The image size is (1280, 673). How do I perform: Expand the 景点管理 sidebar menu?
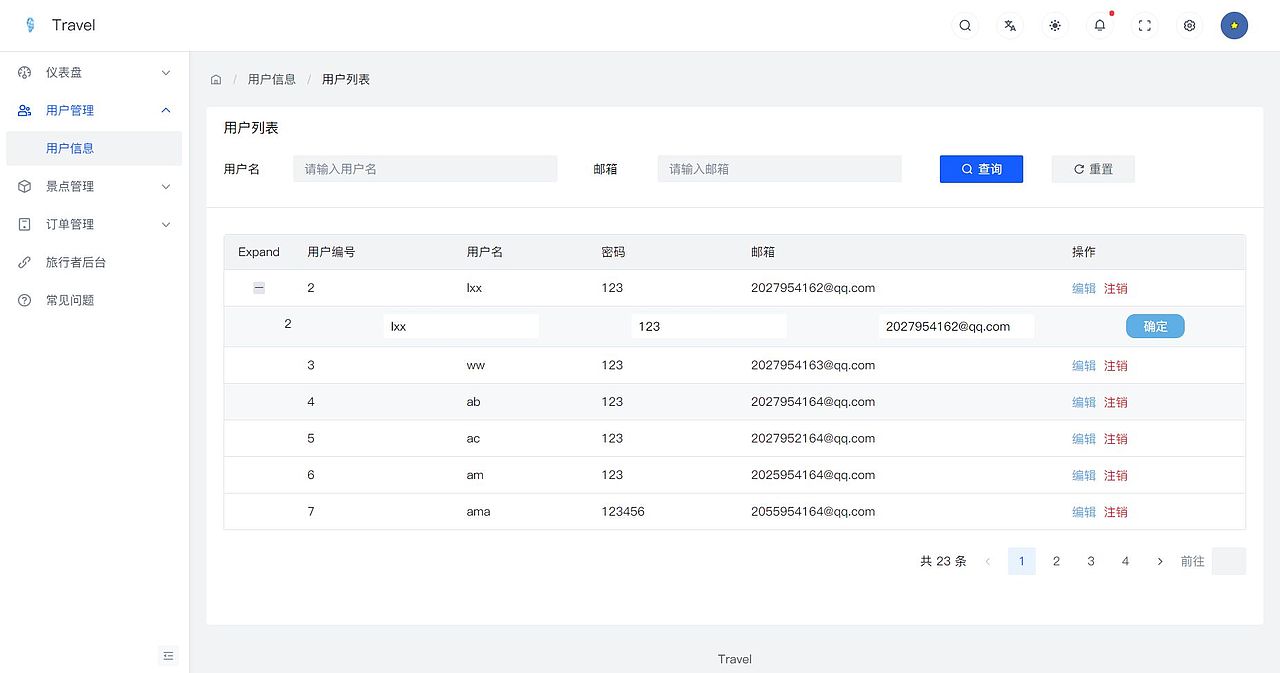pyautogui.click(x=94, y=186)
